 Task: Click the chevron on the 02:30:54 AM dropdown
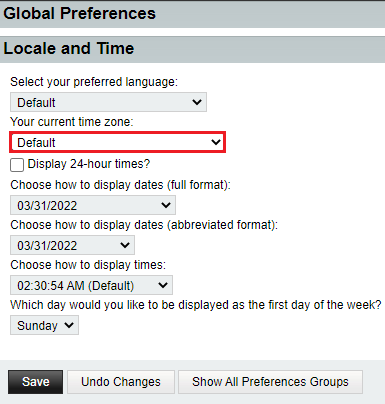coord(163,285)
